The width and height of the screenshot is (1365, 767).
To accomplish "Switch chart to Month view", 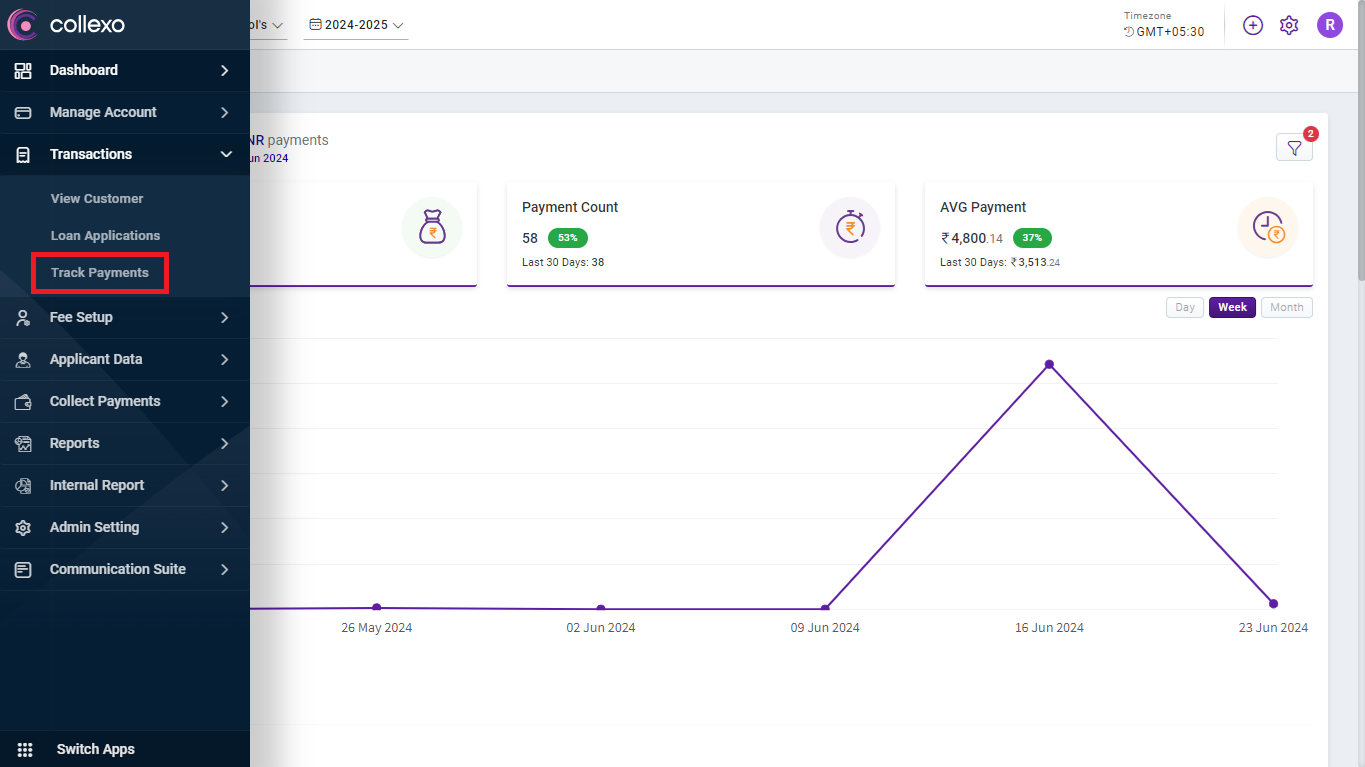I will click(1286, 307).
